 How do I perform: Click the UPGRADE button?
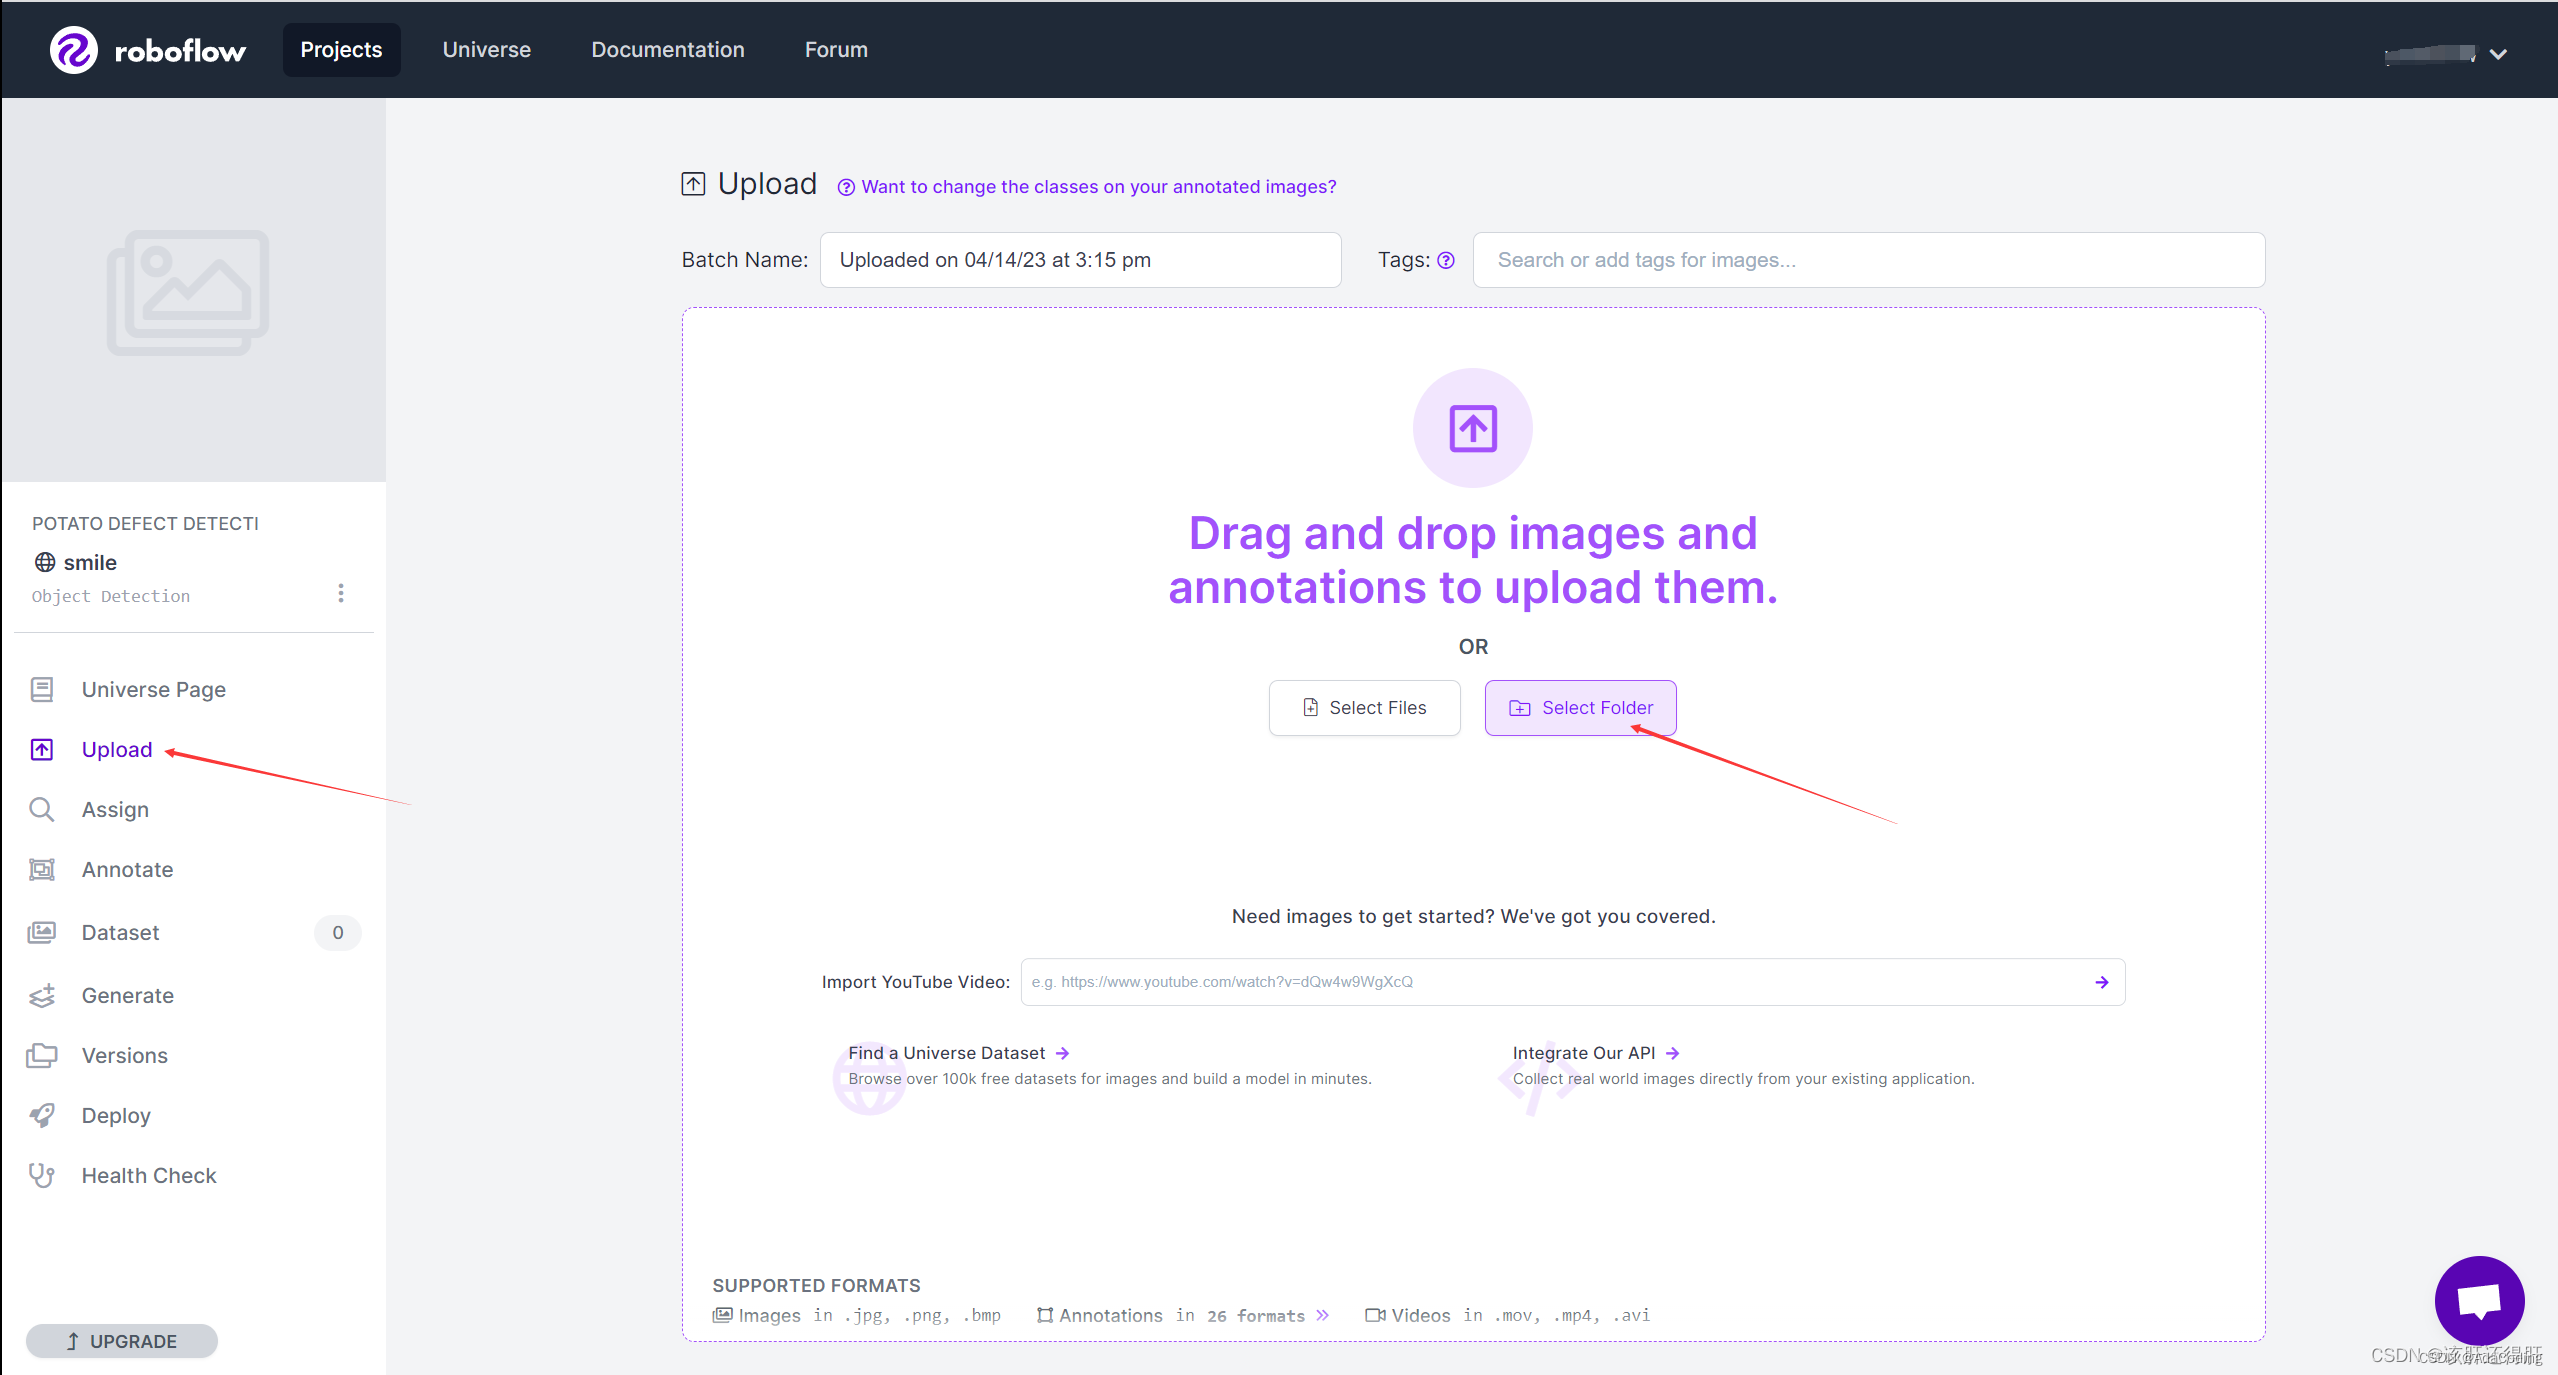pyautogui.click(x=122, y=1341)
